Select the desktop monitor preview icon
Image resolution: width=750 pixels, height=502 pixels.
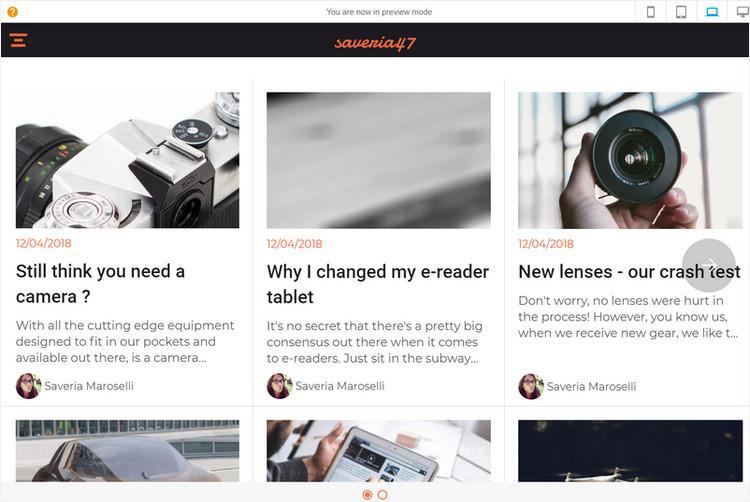click(x=742, y=12)
